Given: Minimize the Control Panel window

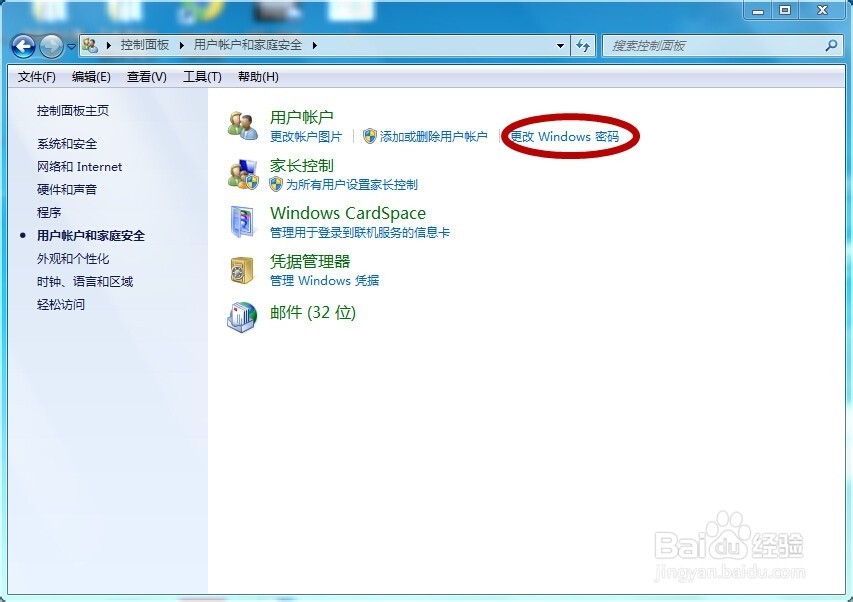Looking at the screenshot, I should pos(758,10).
